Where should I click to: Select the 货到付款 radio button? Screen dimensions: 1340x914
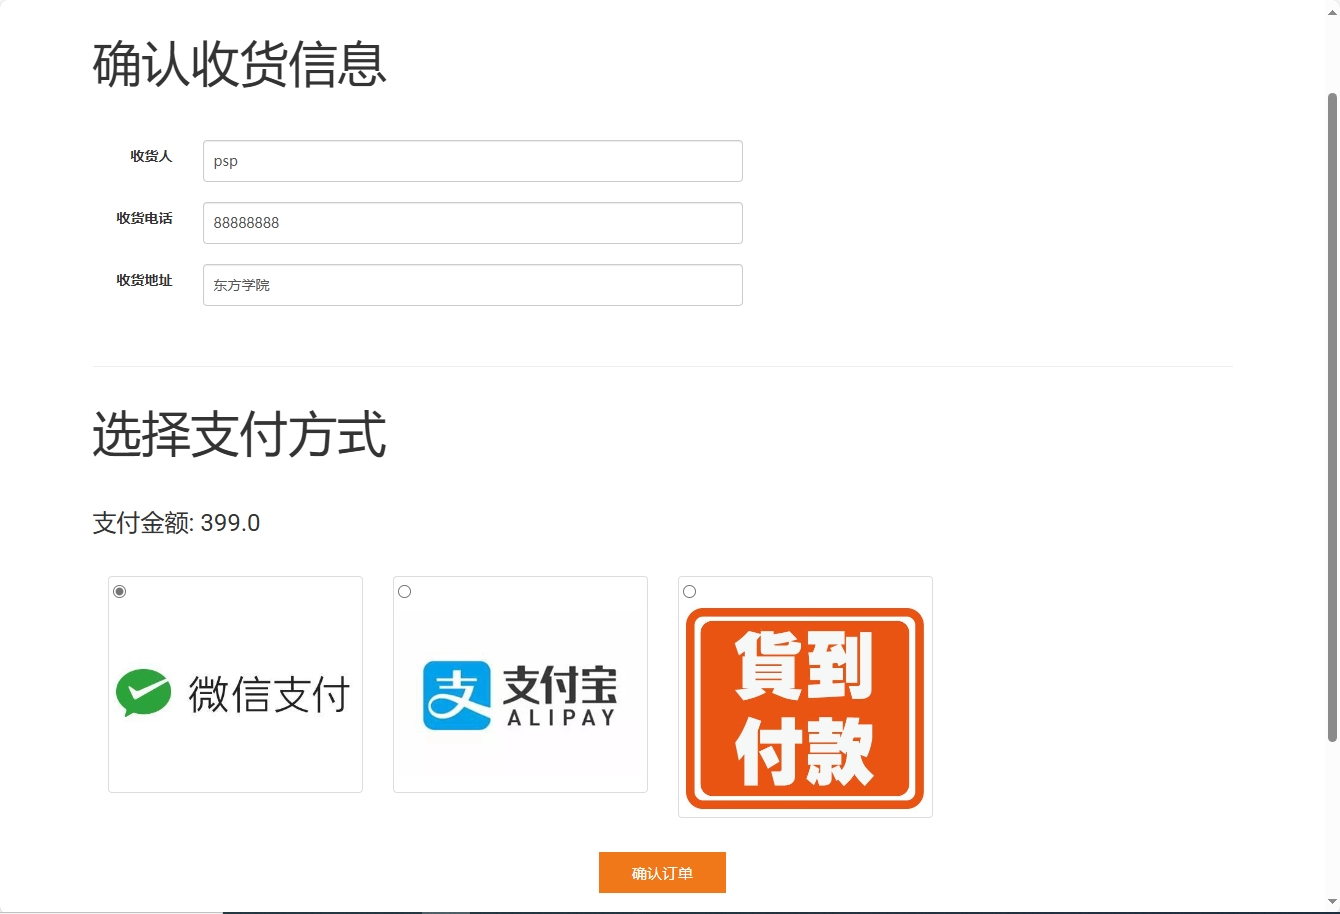(689, 591)
